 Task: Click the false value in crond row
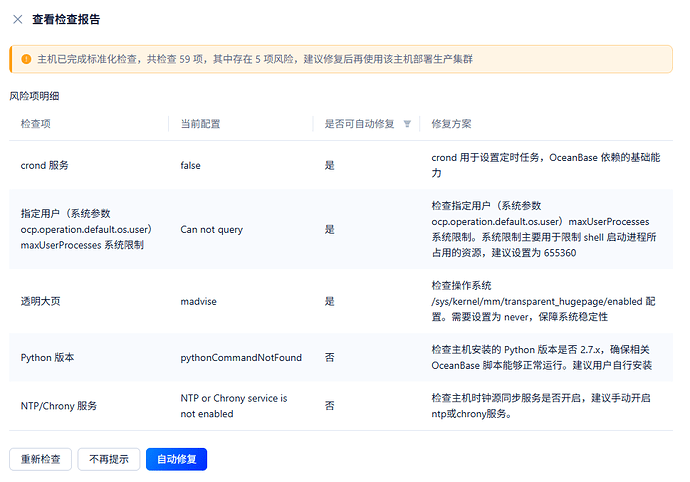[190, 166]
